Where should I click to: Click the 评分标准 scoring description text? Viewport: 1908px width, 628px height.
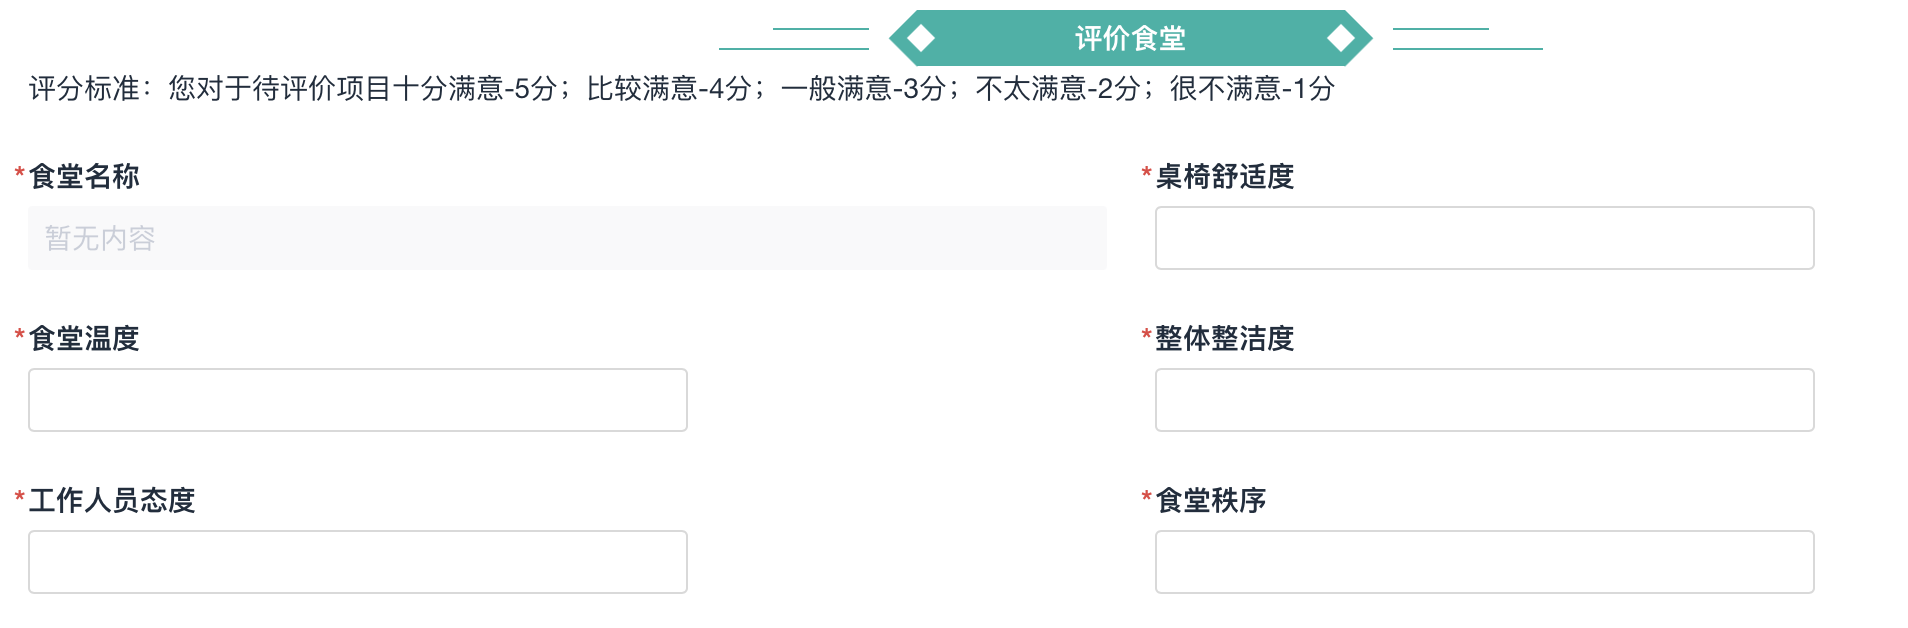[681, 89]
